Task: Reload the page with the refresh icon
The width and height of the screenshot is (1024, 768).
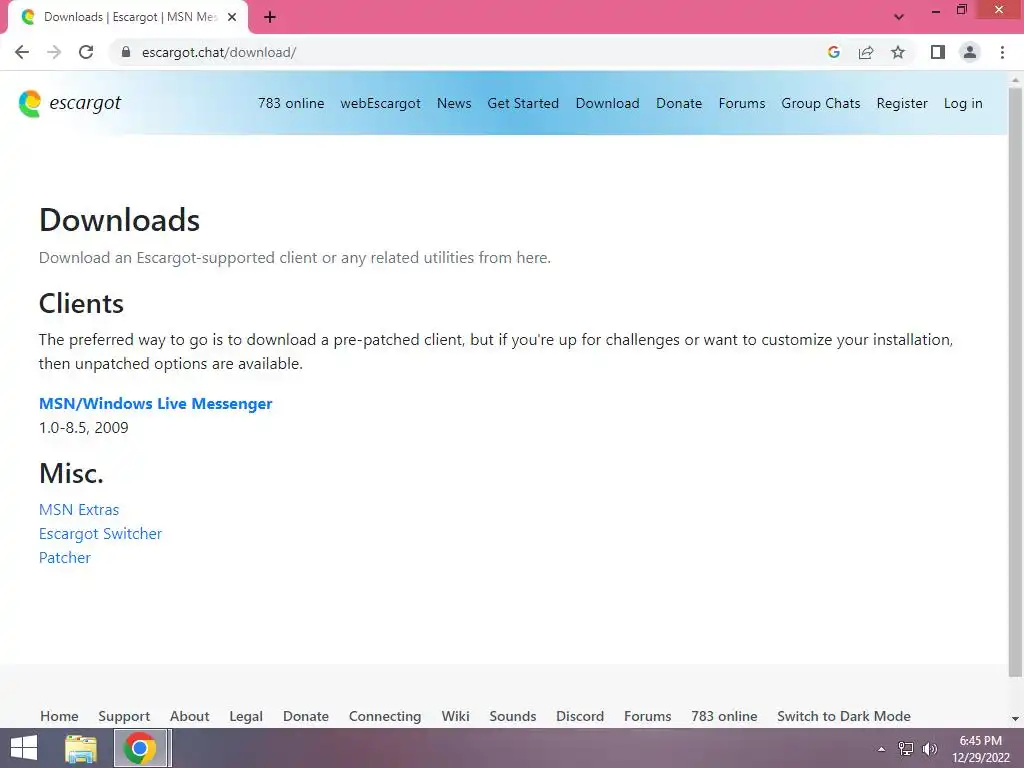Action: (86, 52)
